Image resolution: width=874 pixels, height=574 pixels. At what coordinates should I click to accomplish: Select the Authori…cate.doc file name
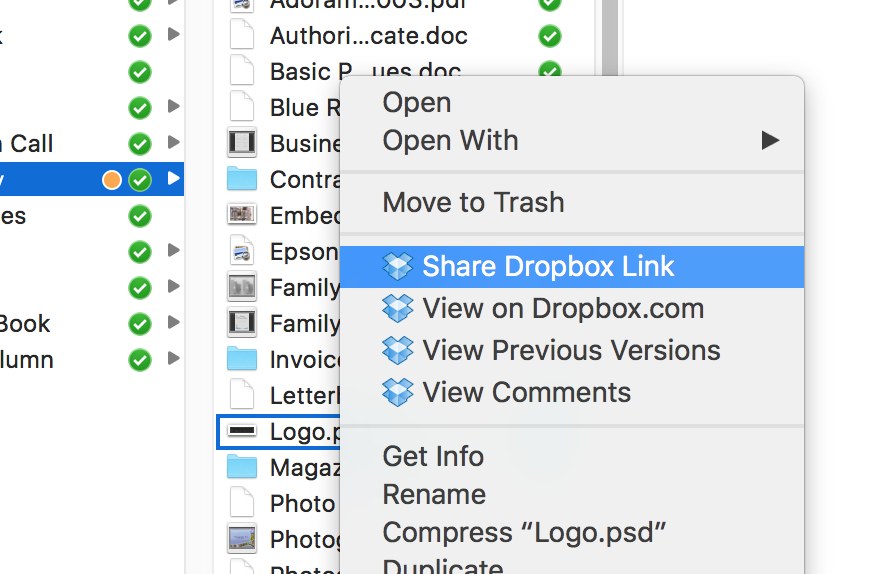pos(368,36)
